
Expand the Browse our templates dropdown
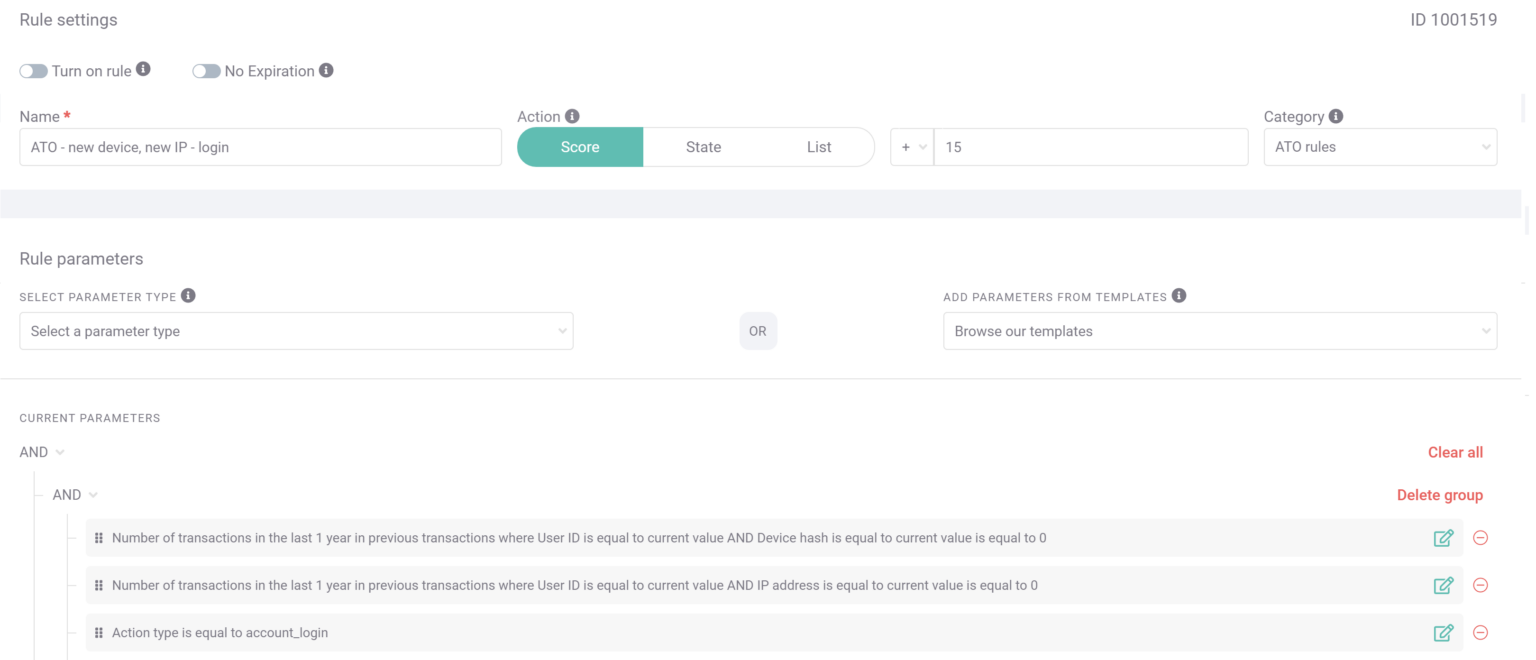click(x=1219, y=330)
